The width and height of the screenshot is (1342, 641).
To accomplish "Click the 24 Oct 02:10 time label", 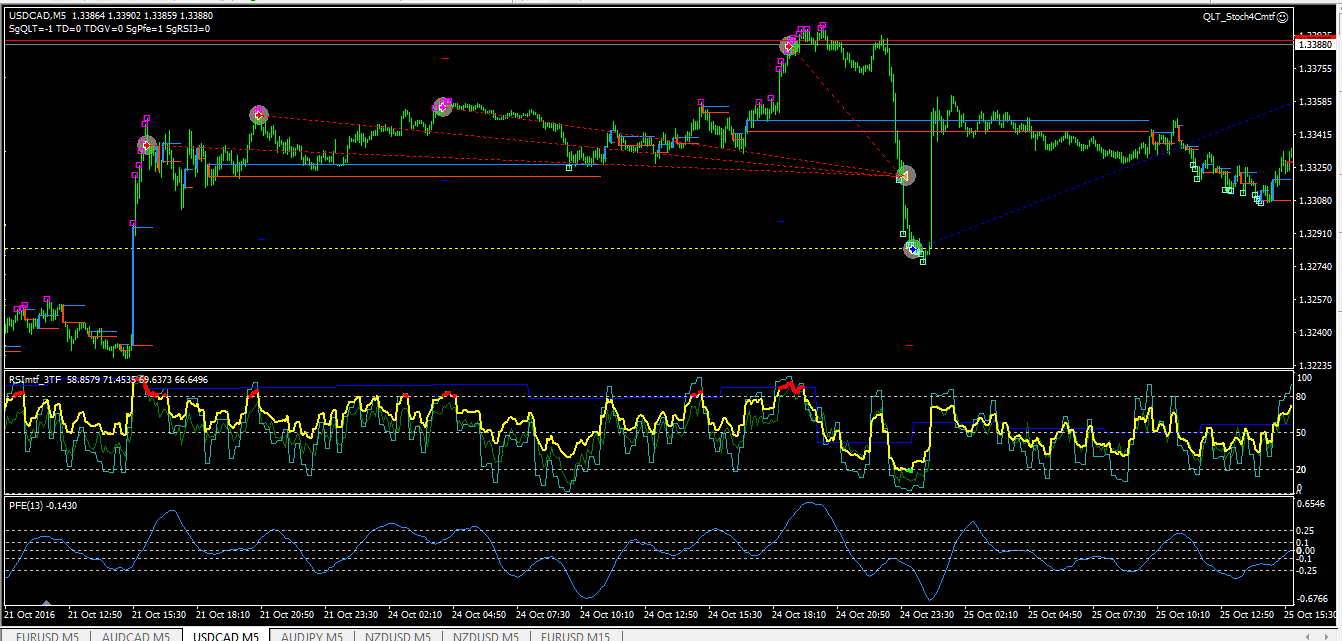I will [x=417, y=615].
